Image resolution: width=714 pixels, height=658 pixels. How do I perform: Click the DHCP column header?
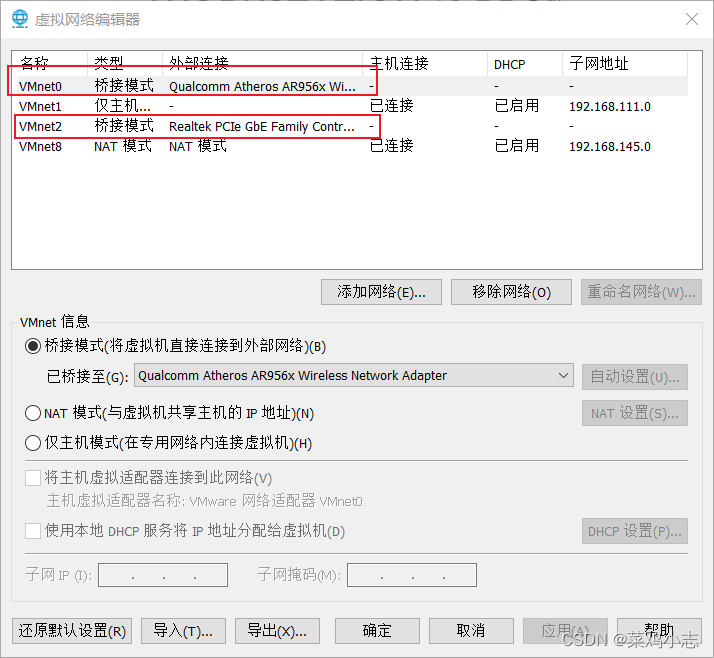pos(525,63)
